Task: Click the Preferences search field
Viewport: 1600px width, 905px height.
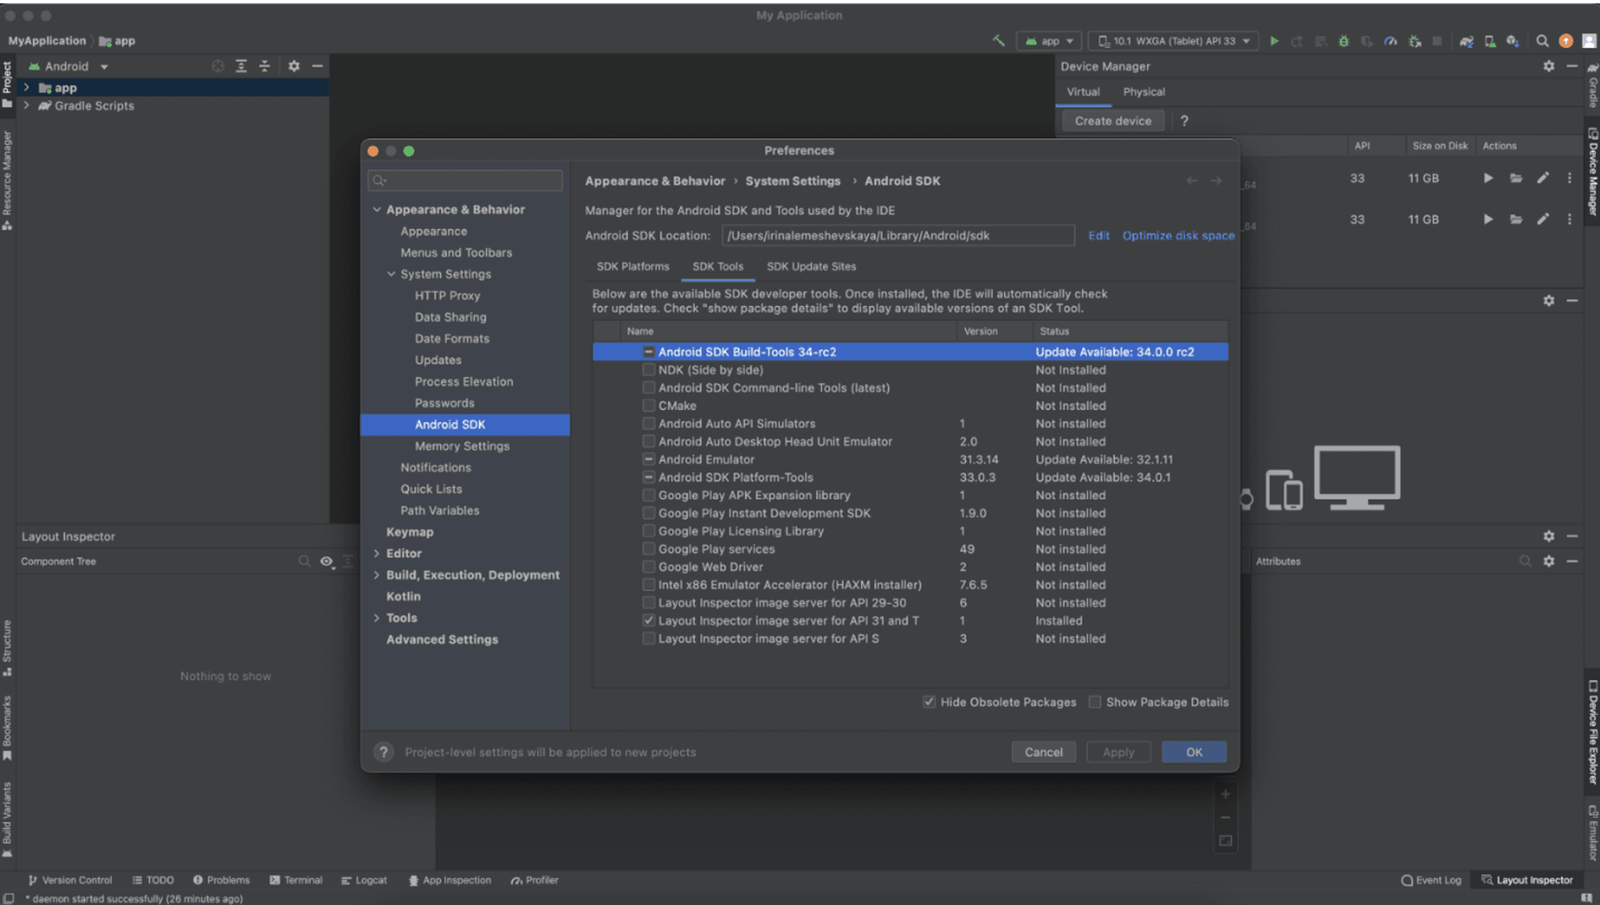Action: (x=465, y=181)
